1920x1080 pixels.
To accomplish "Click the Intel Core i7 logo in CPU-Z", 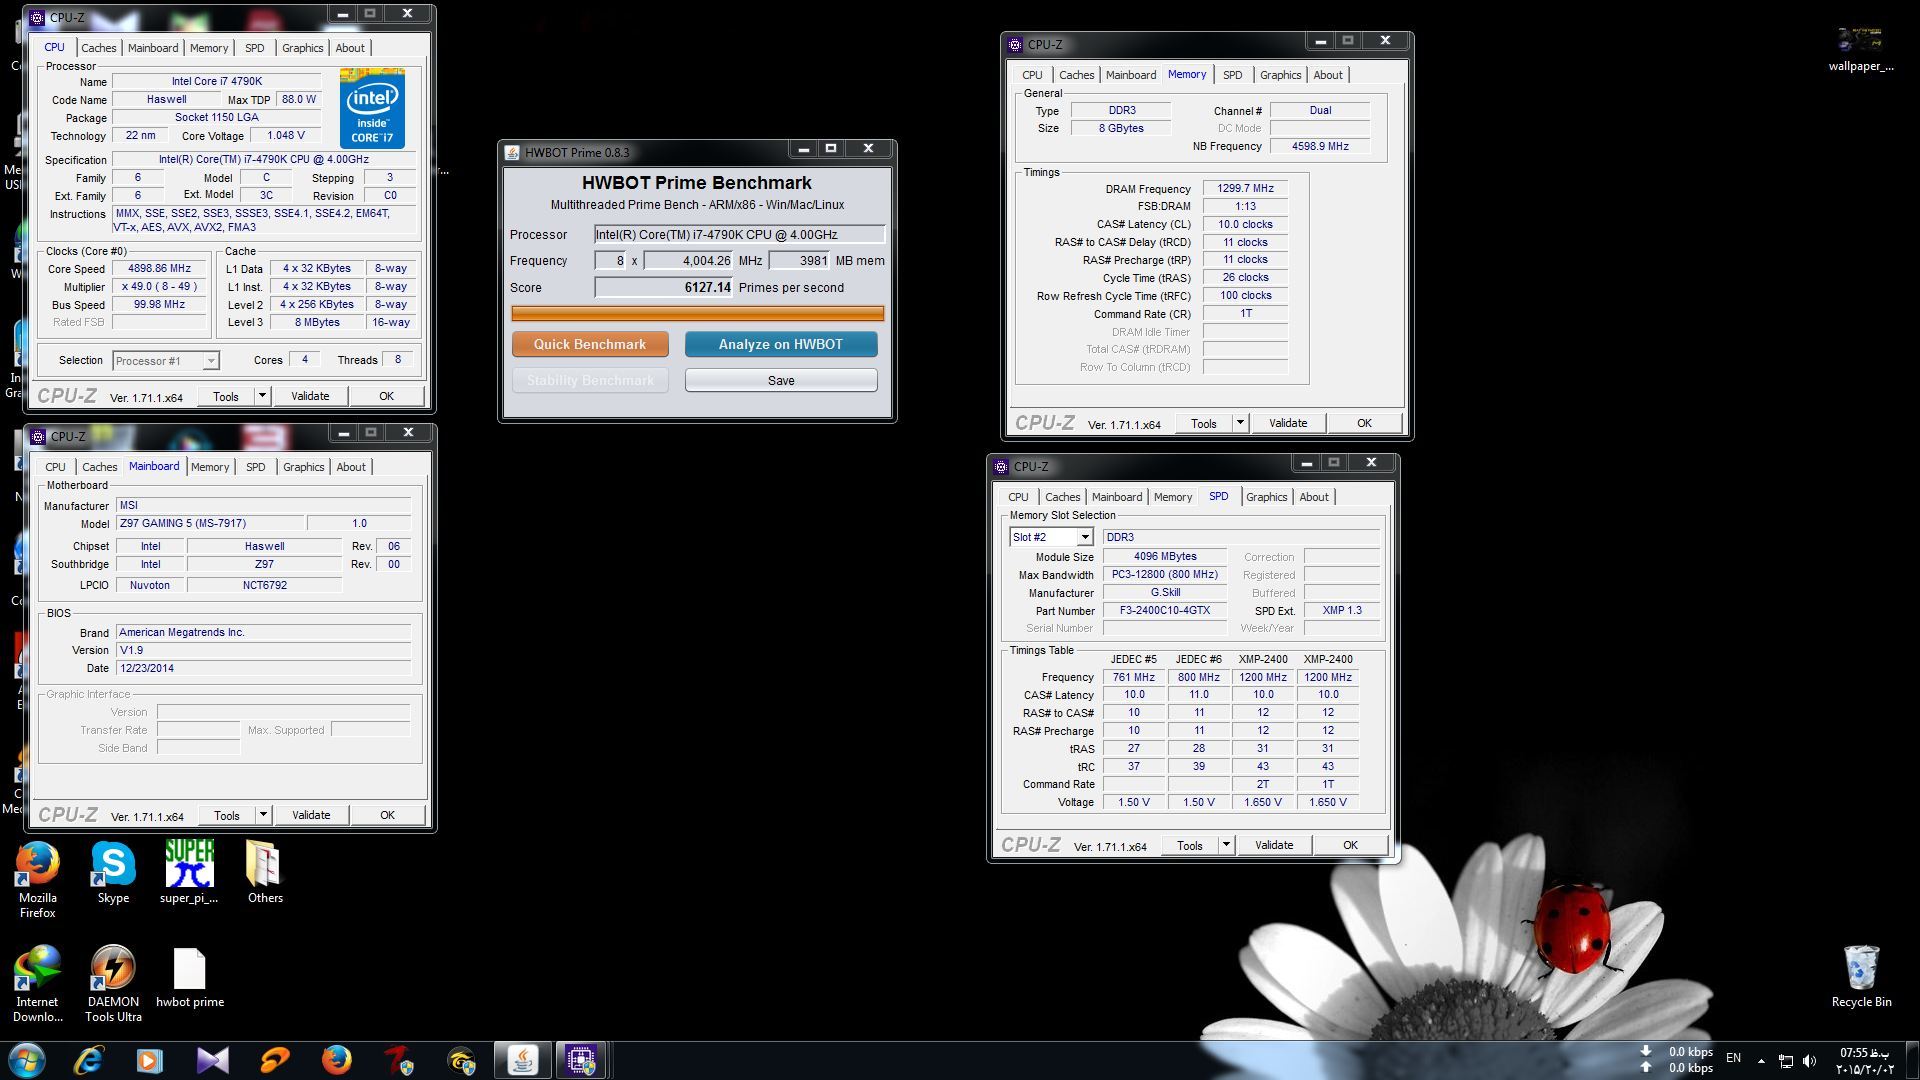I will coord(372,108).
